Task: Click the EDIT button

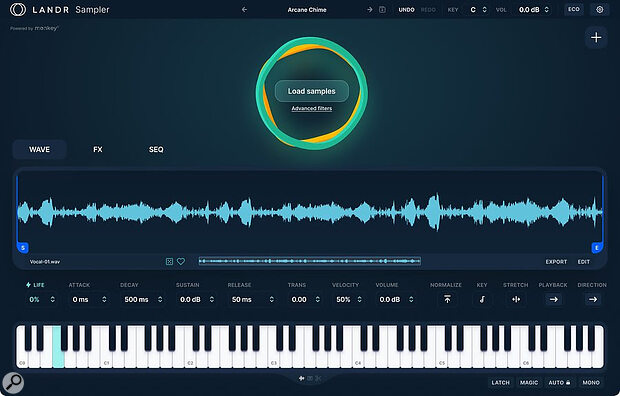Action: point(584,262)
